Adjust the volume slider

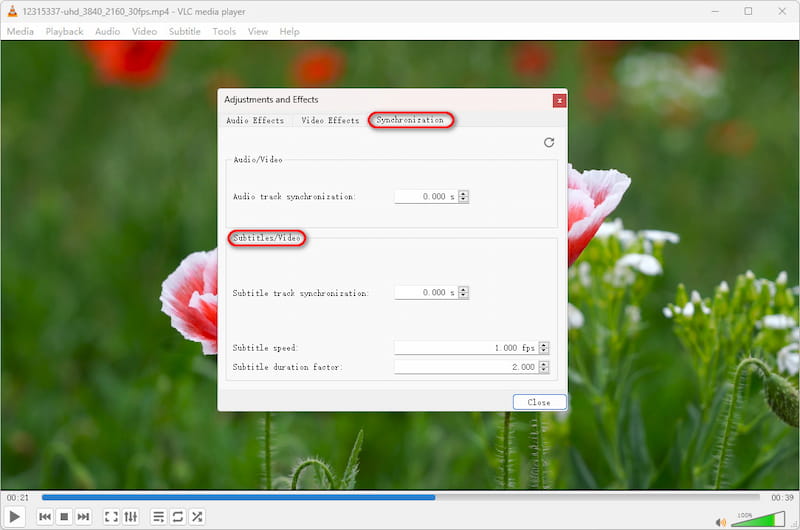click(x=759, y=519)
